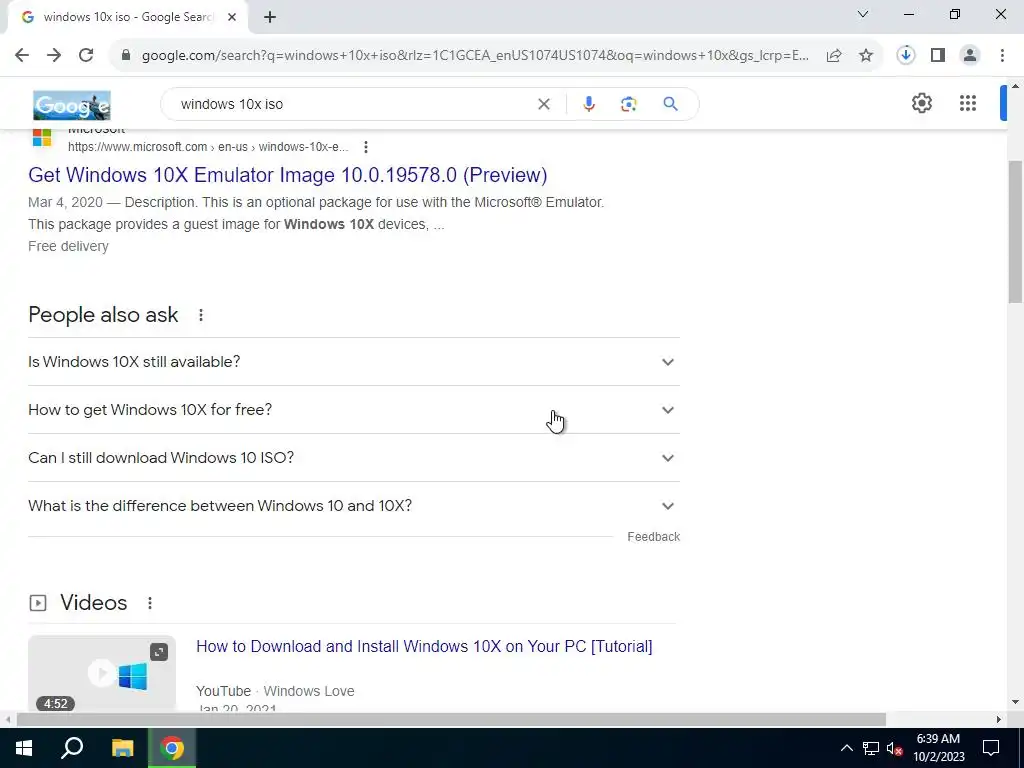The width and height of the screenshot is (1024, 768).
Task: Open a new browser tab
Action: (270, 18)
